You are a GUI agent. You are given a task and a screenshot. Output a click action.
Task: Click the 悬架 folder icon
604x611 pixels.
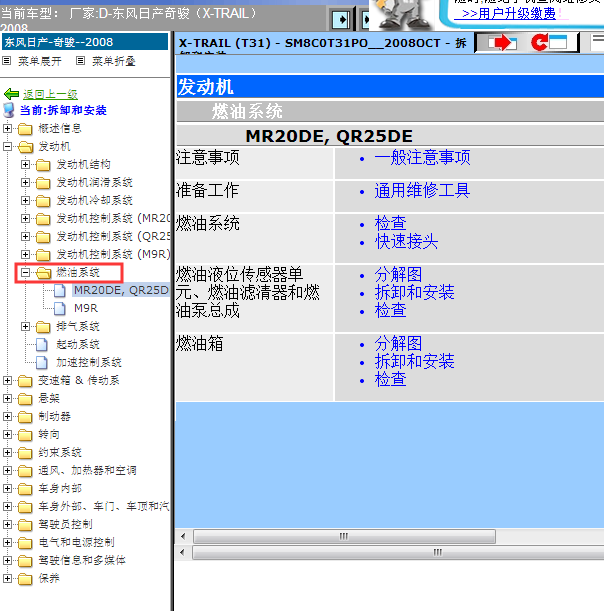[25, 399]
